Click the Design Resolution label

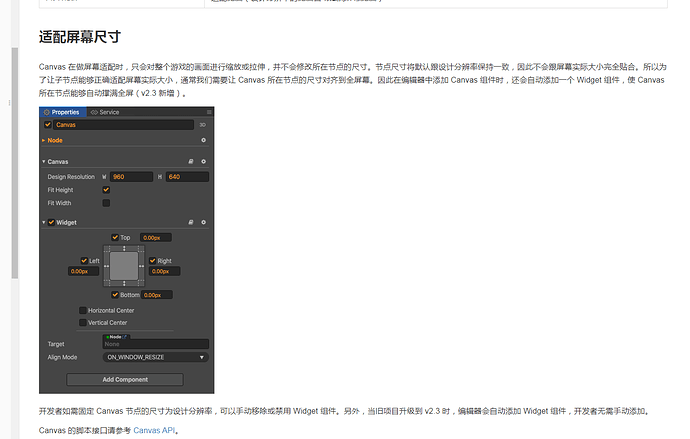[x=71, y=177]
